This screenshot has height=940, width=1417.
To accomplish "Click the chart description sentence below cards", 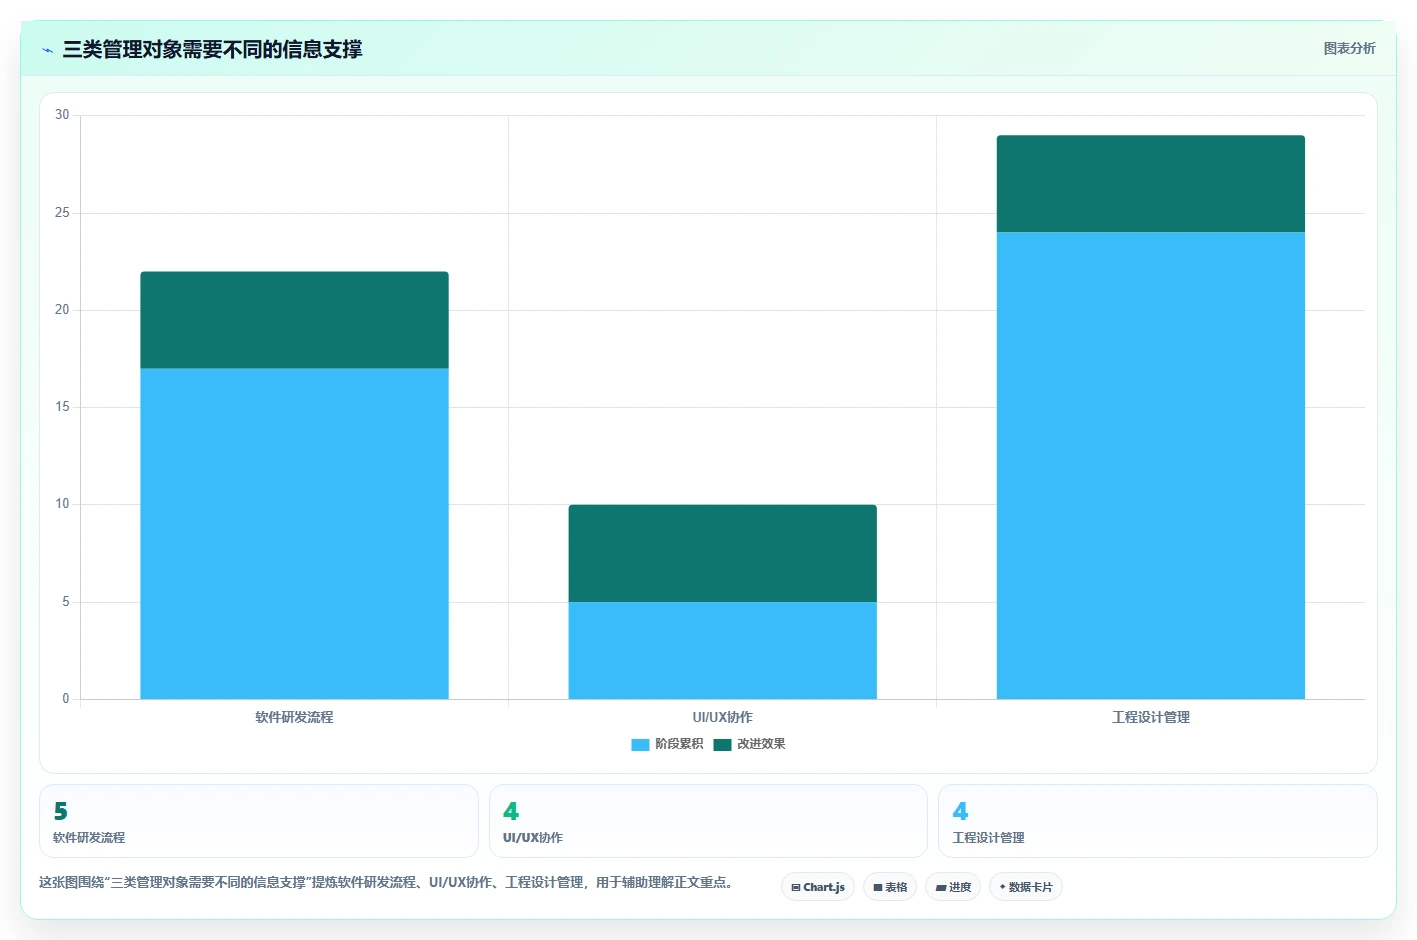I will tap(388, 882).
